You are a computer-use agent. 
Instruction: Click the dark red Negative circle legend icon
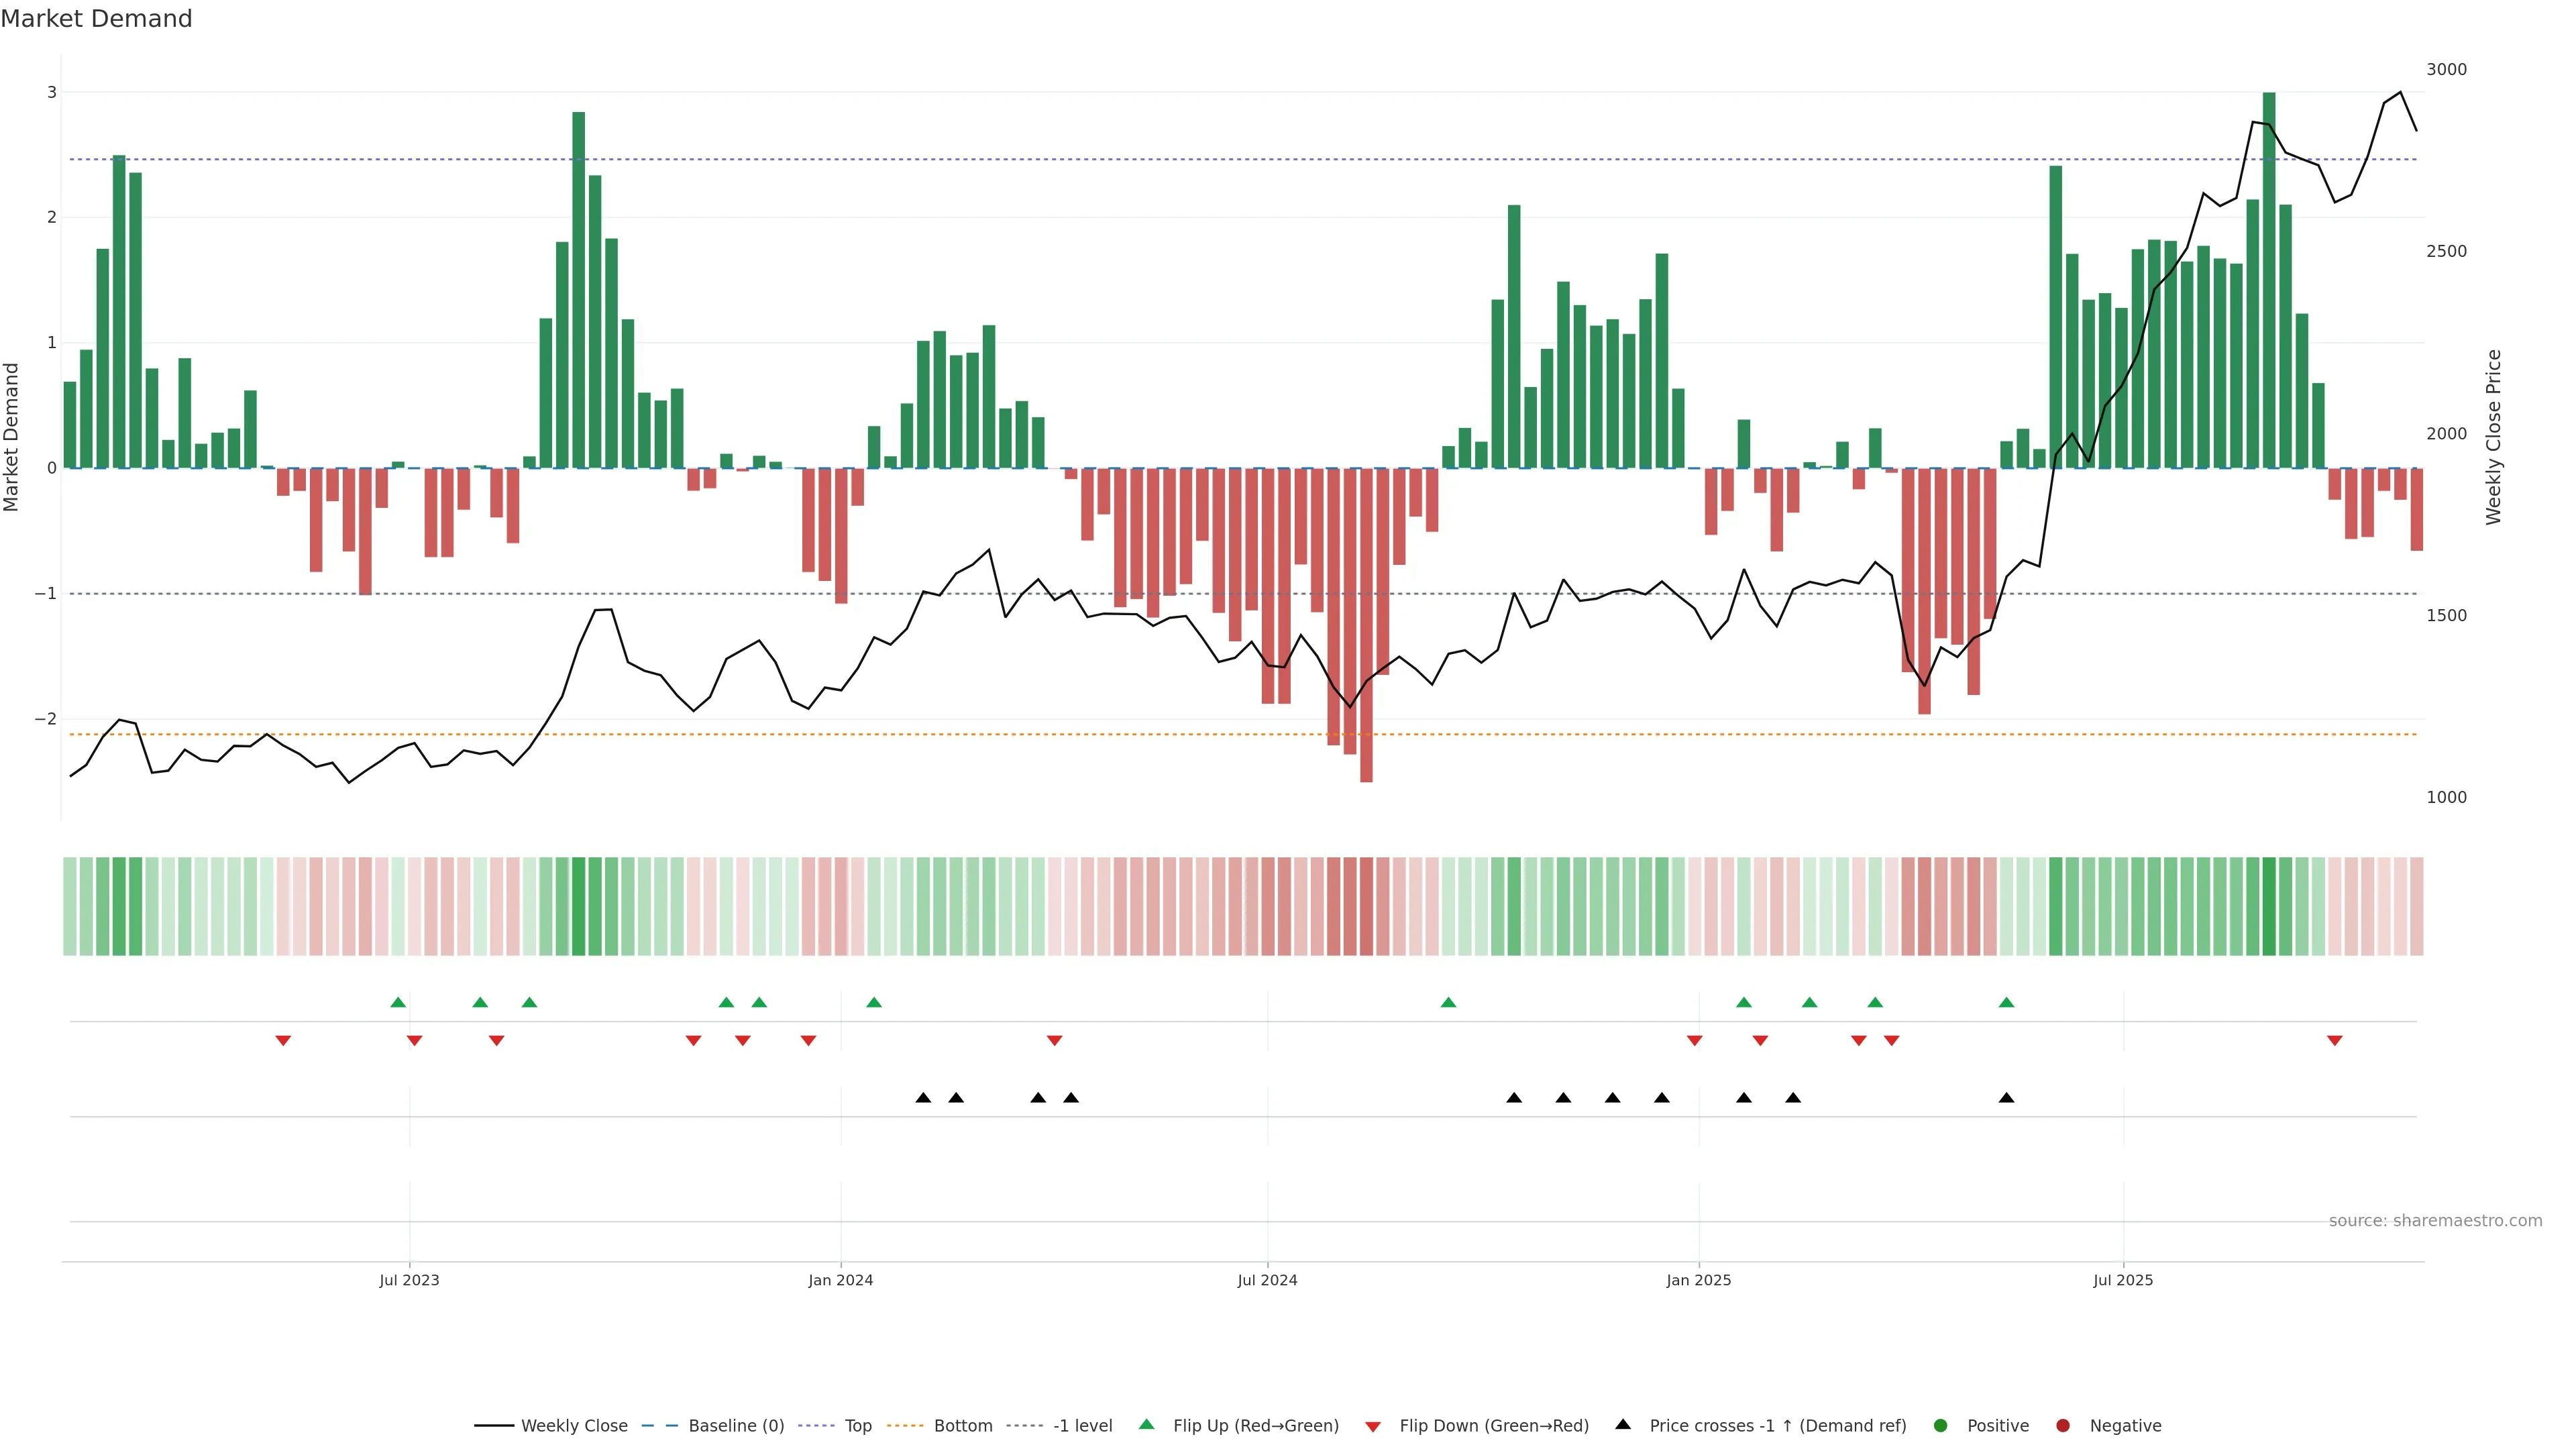pyautogui.click(x=2063, y=1426)
